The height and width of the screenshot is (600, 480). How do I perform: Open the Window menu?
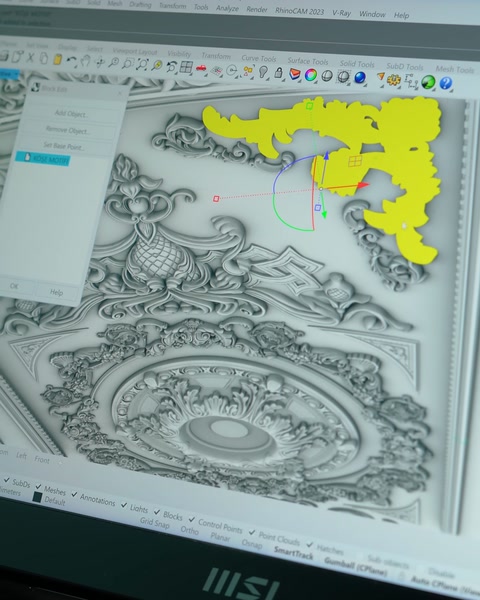point(372,15)
